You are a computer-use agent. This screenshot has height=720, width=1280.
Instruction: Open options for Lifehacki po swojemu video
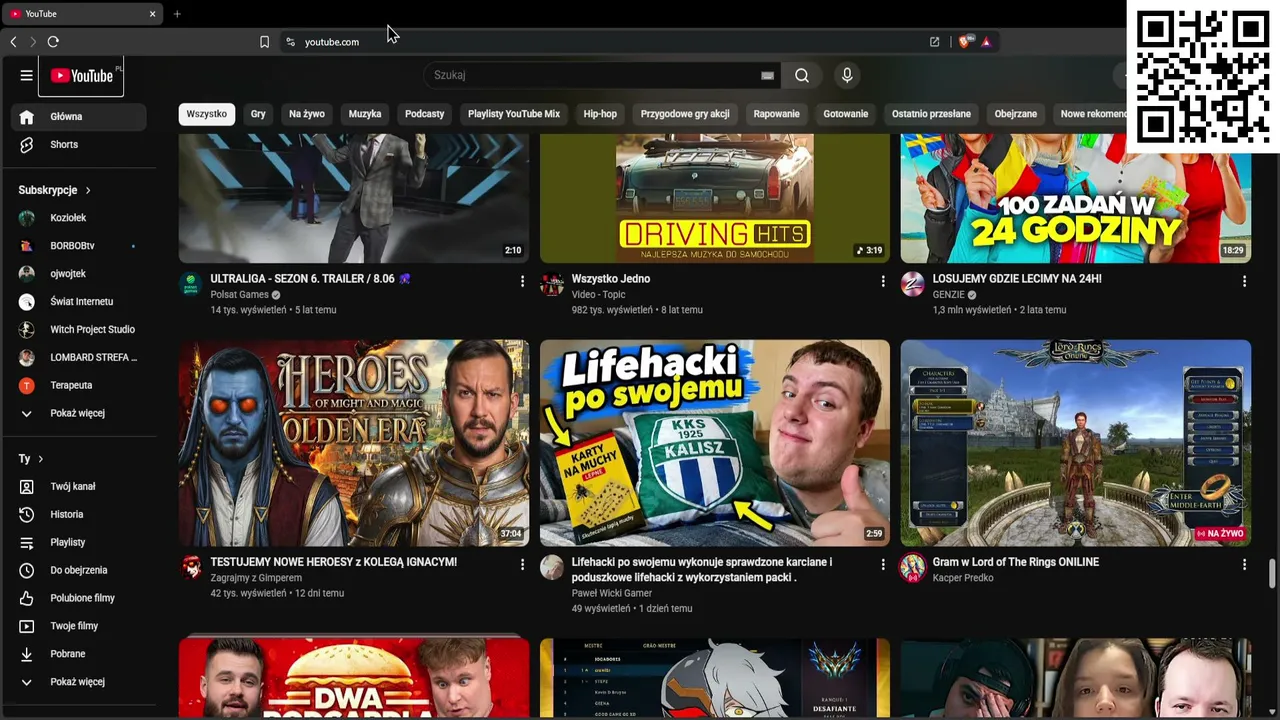[x=883, y=565]
